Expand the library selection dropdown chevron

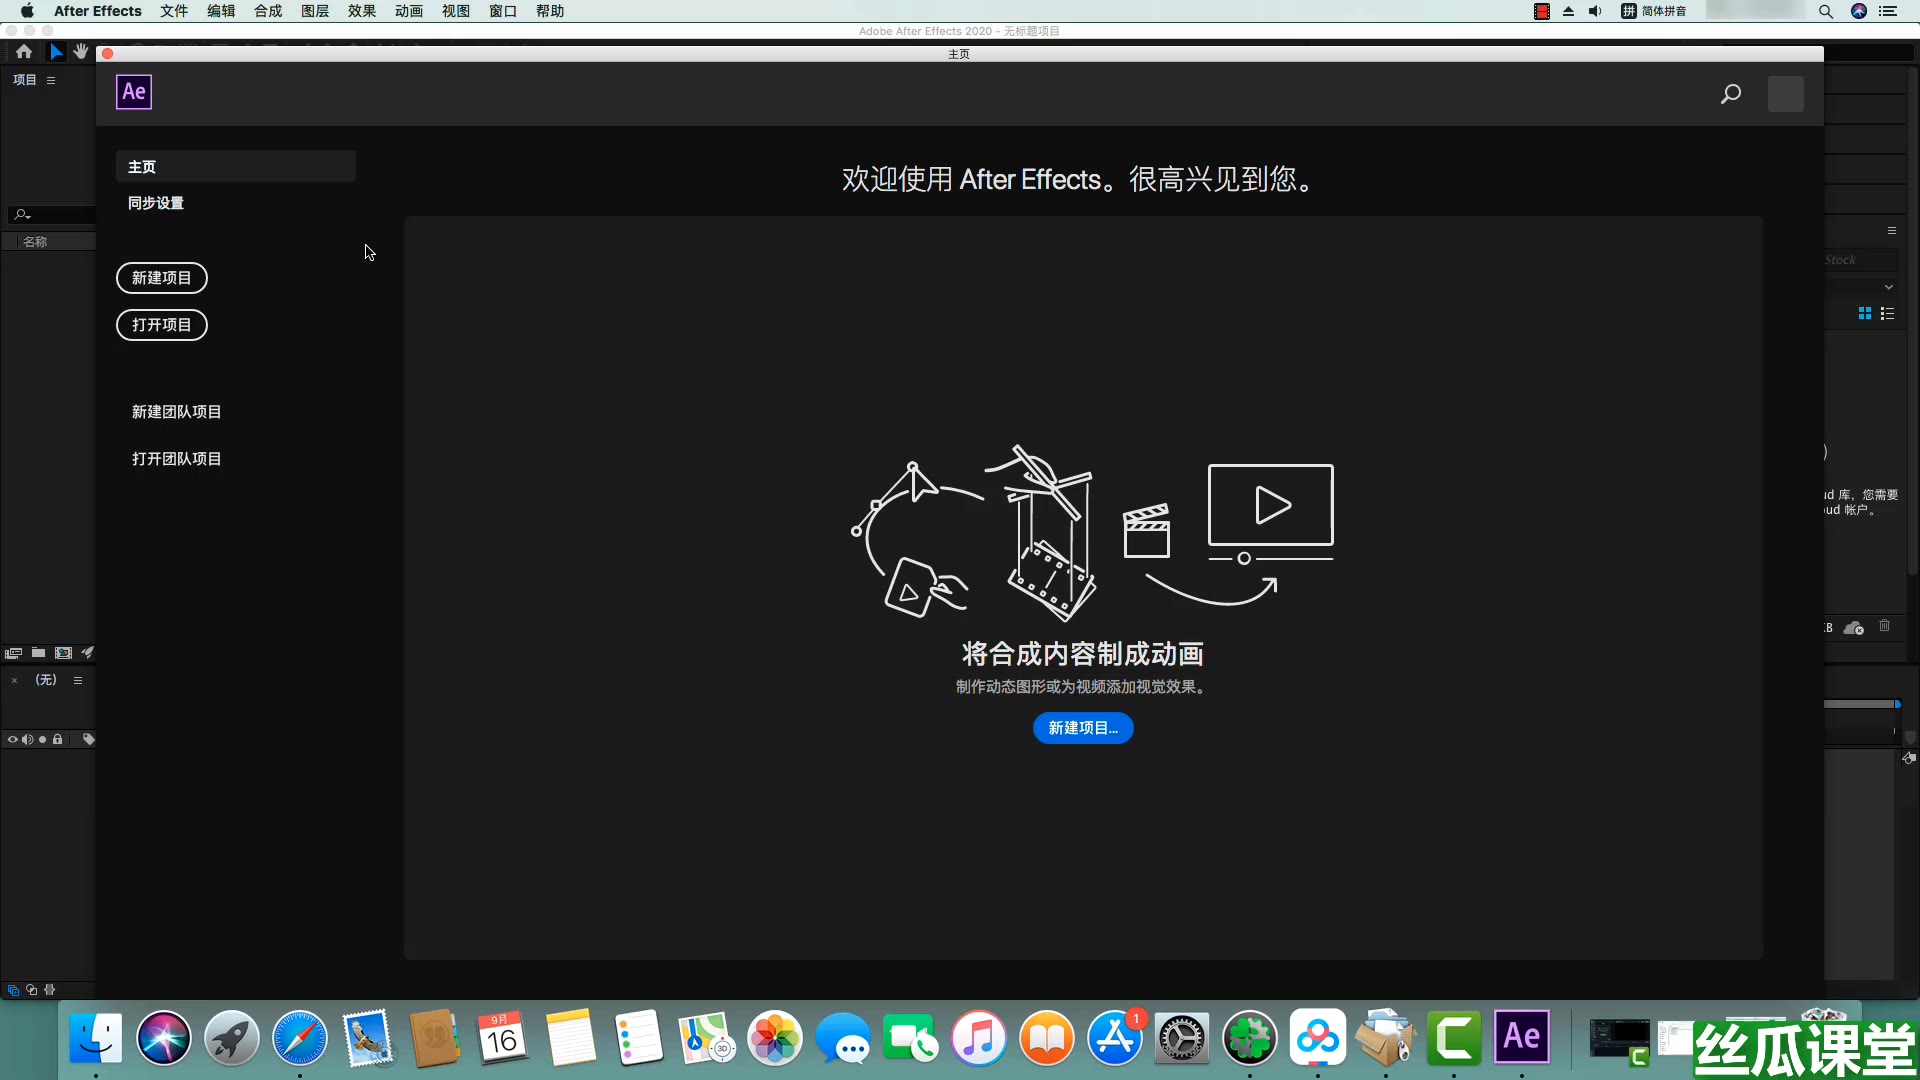coord(1889,287)
